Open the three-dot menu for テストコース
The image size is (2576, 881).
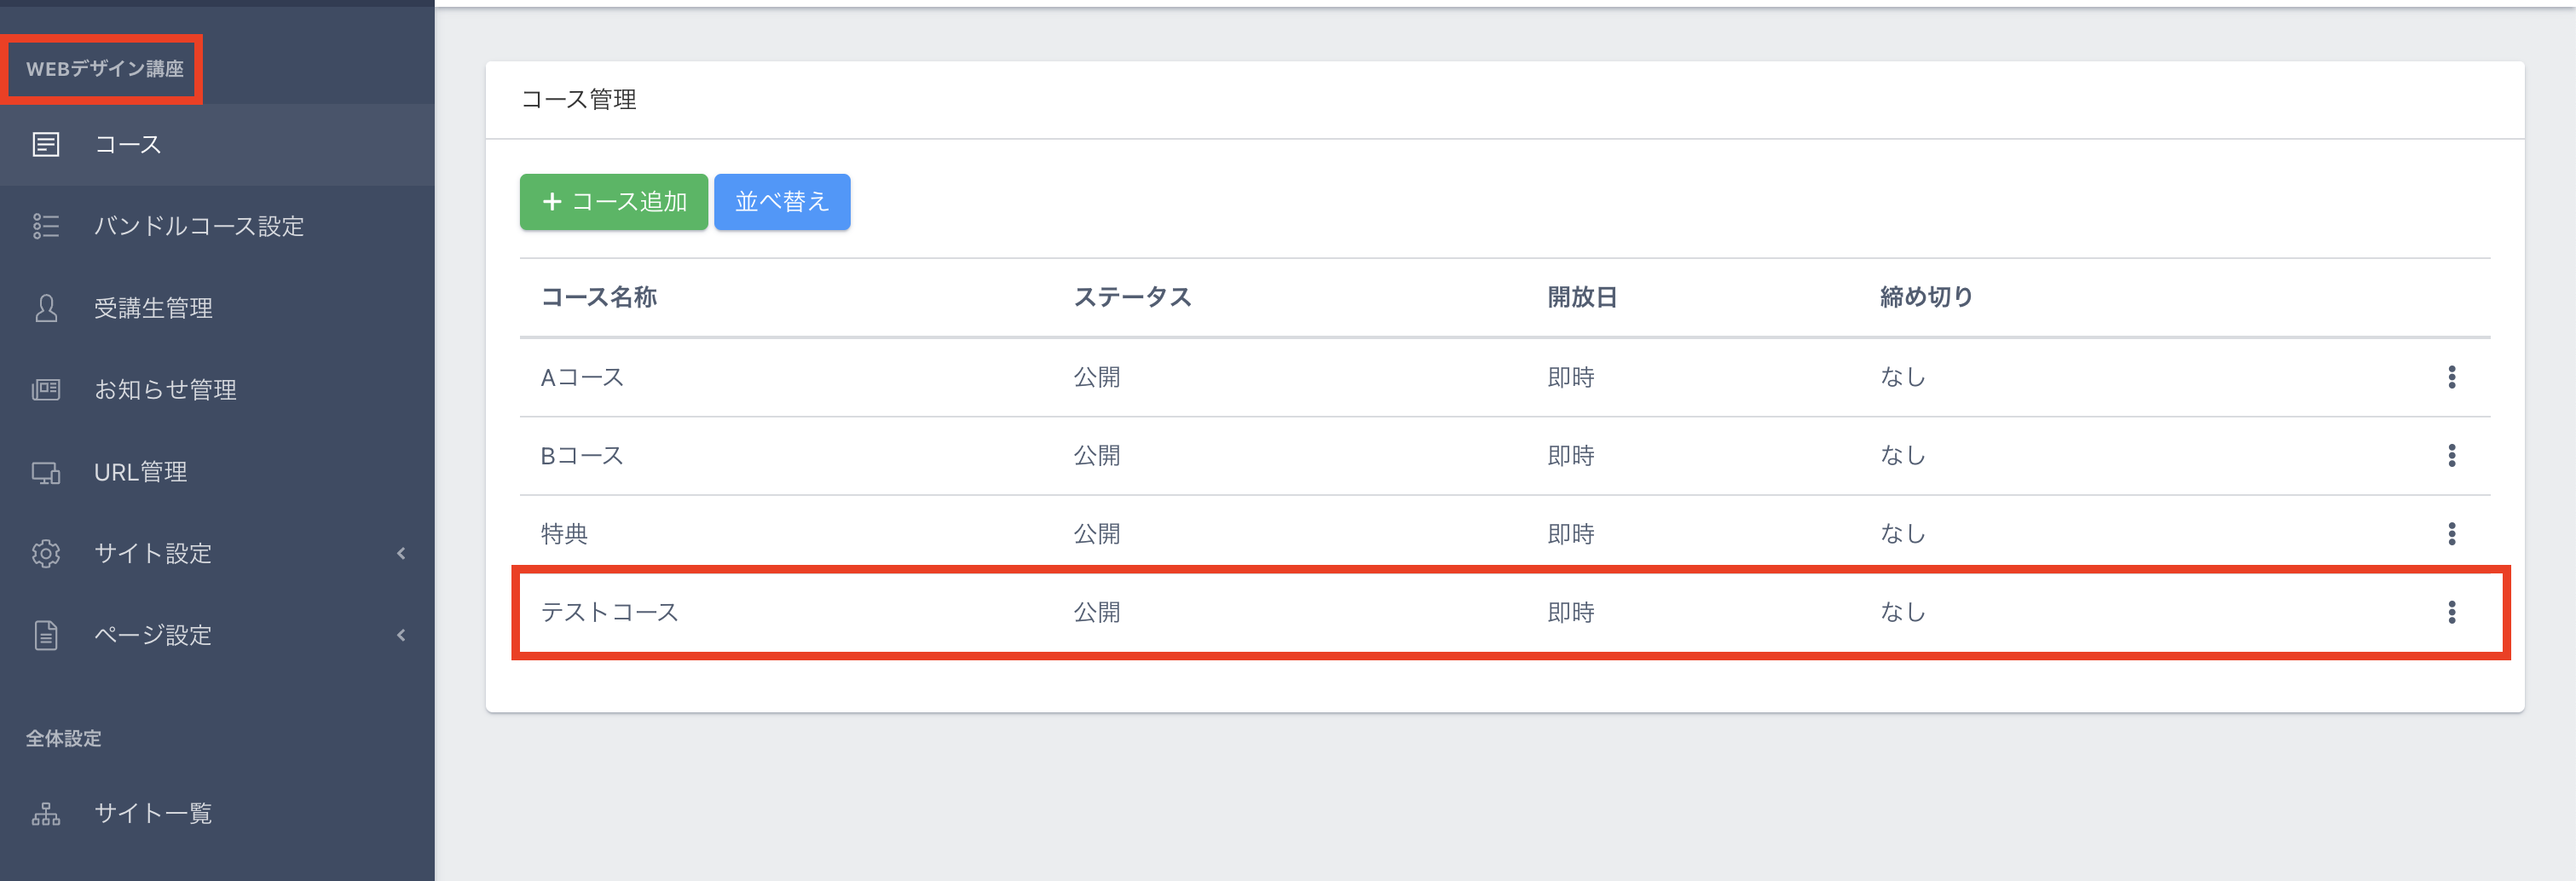pyautogui.click(x=2451, y=612)
